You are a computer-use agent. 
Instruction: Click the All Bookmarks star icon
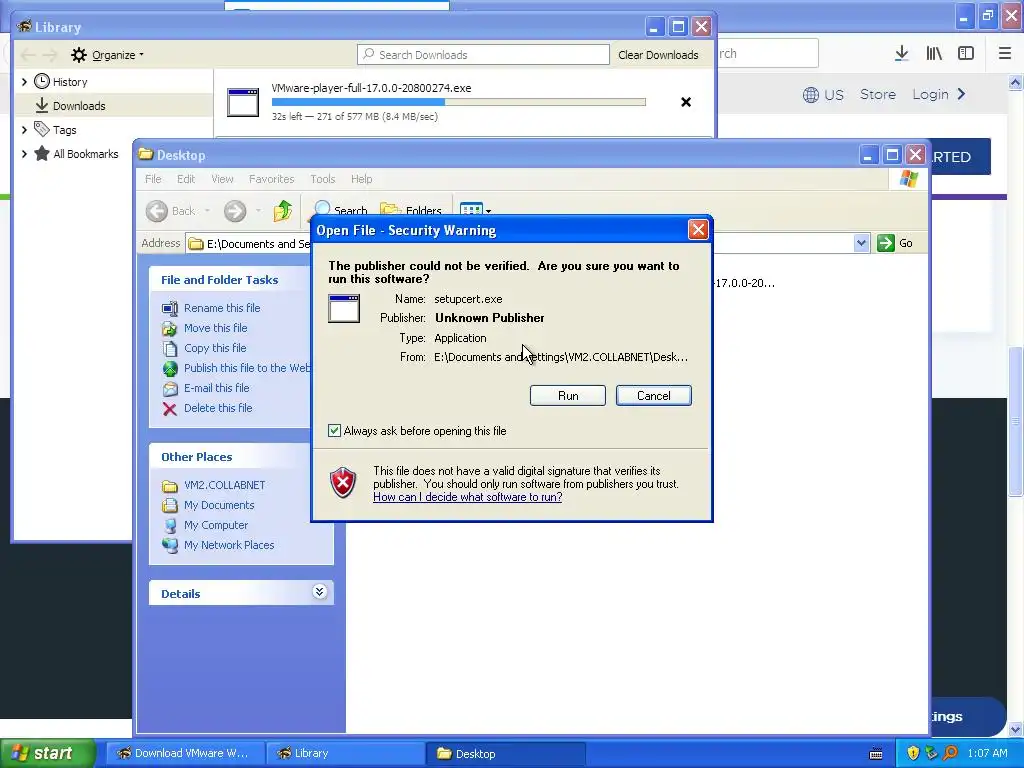pyautogui.click(x=42, y=153)
